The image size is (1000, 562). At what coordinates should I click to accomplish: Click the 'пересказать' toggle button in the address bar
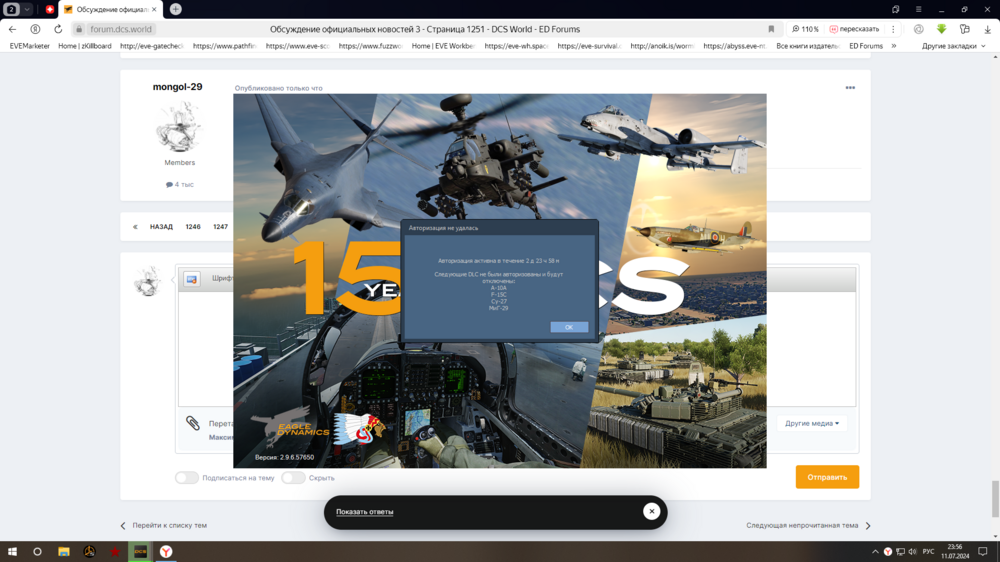coord(854,29)
